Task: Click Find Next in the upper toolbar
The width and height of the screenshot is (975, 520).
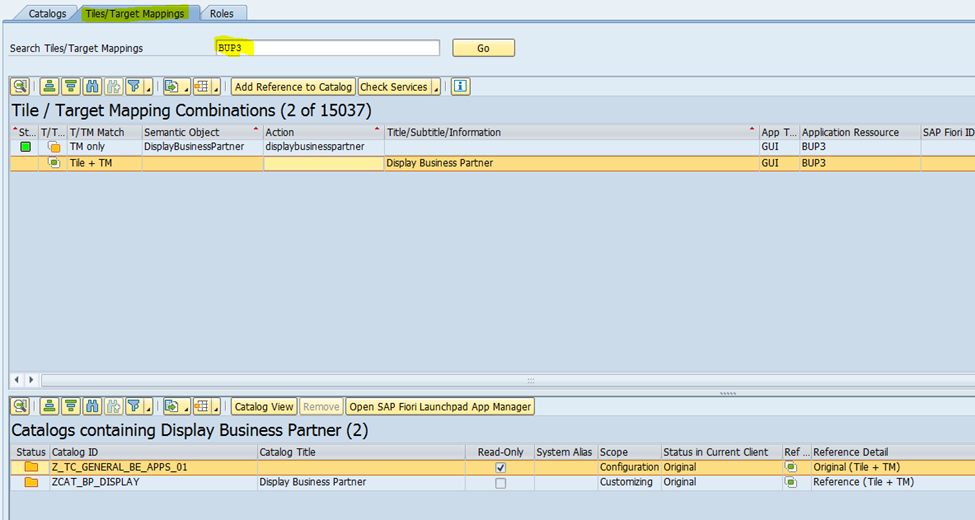Action: pyautogui.click(x=113, y=86)
